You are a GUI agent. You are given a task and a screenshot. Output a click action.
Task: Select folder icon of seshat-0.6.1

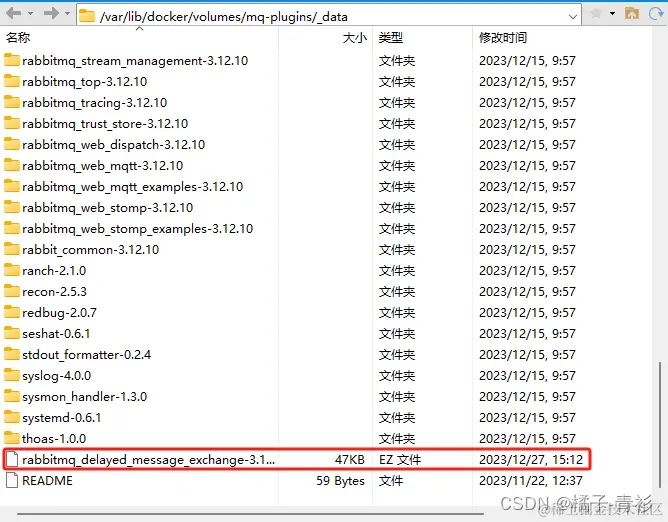pos(12,333)
